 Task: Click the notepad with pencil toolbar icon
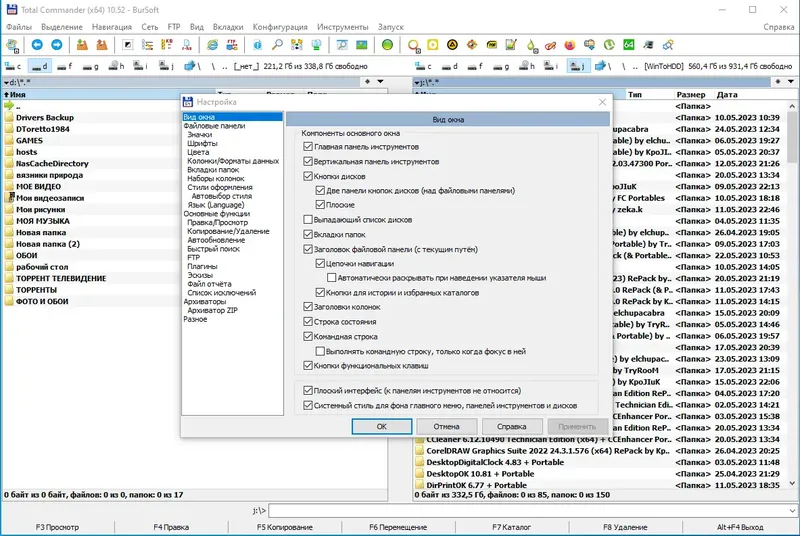tap(511, 45)
